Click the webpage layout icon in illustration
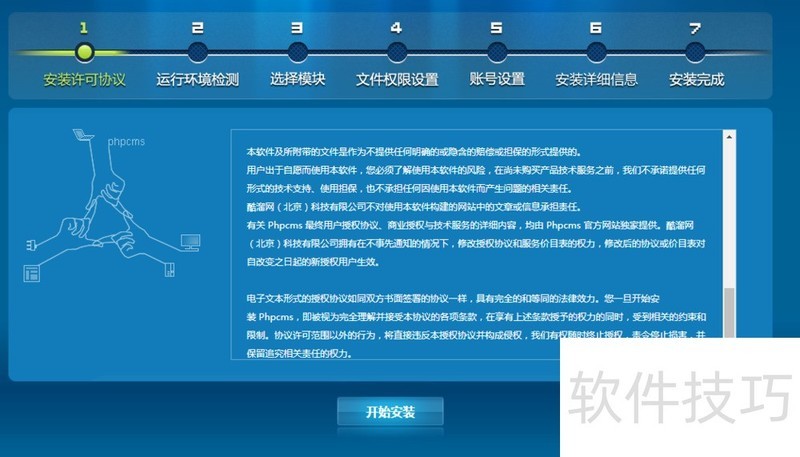800x457 pixels. pyautogui.click(x=32, y=273)
